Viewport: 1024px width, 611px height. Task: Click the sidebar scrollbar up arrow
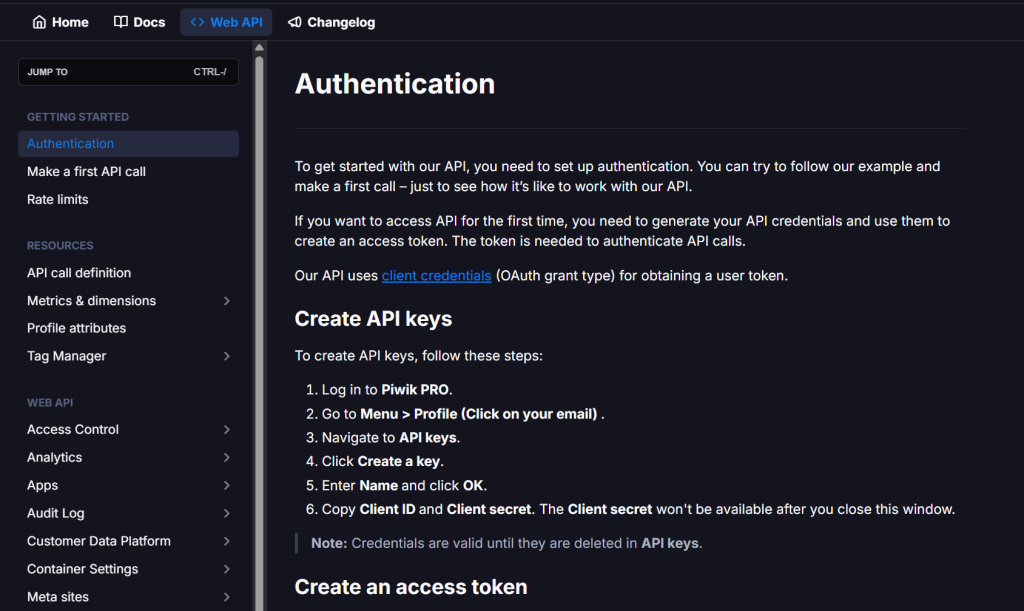coord(259,48)
